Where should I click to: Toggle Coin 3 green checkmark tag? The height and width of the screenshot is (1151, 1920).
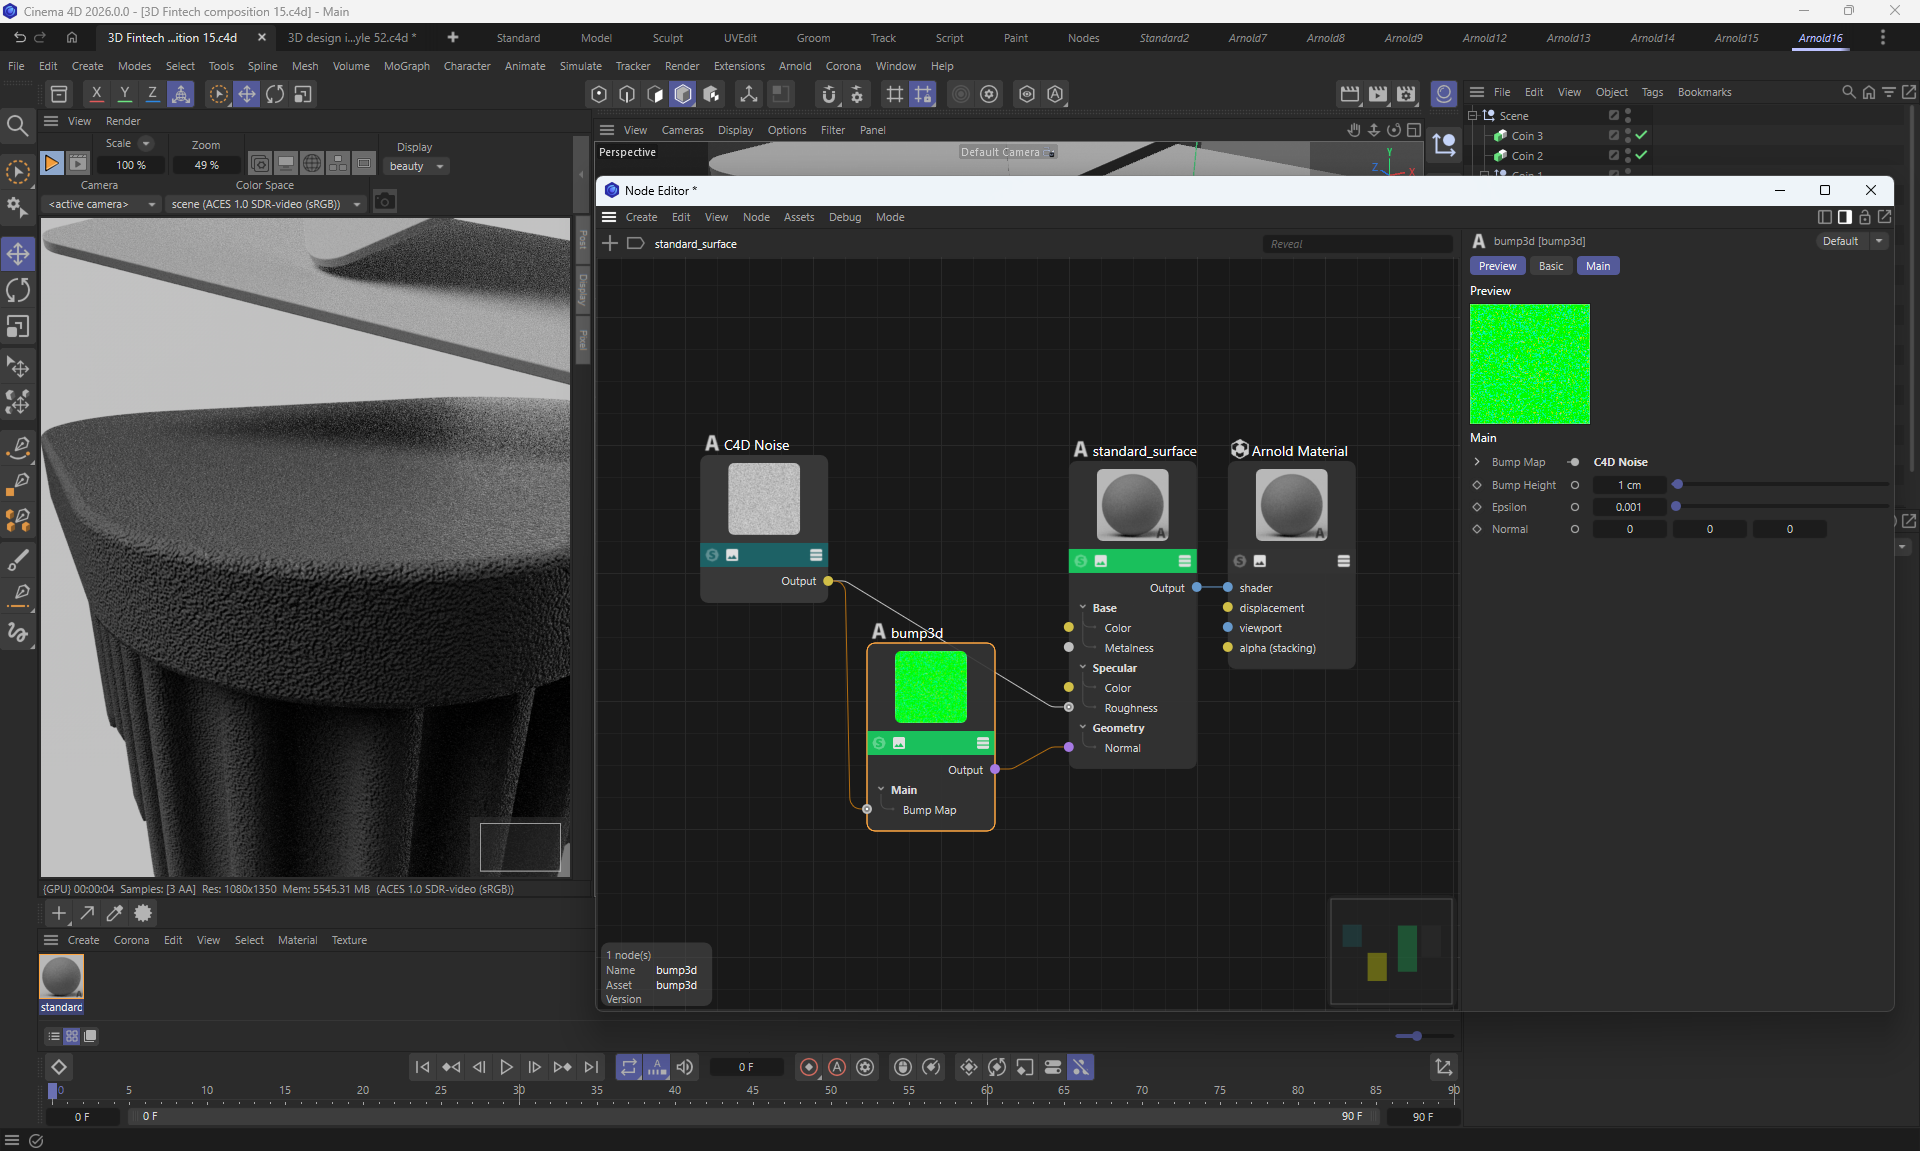[1641, 136]
